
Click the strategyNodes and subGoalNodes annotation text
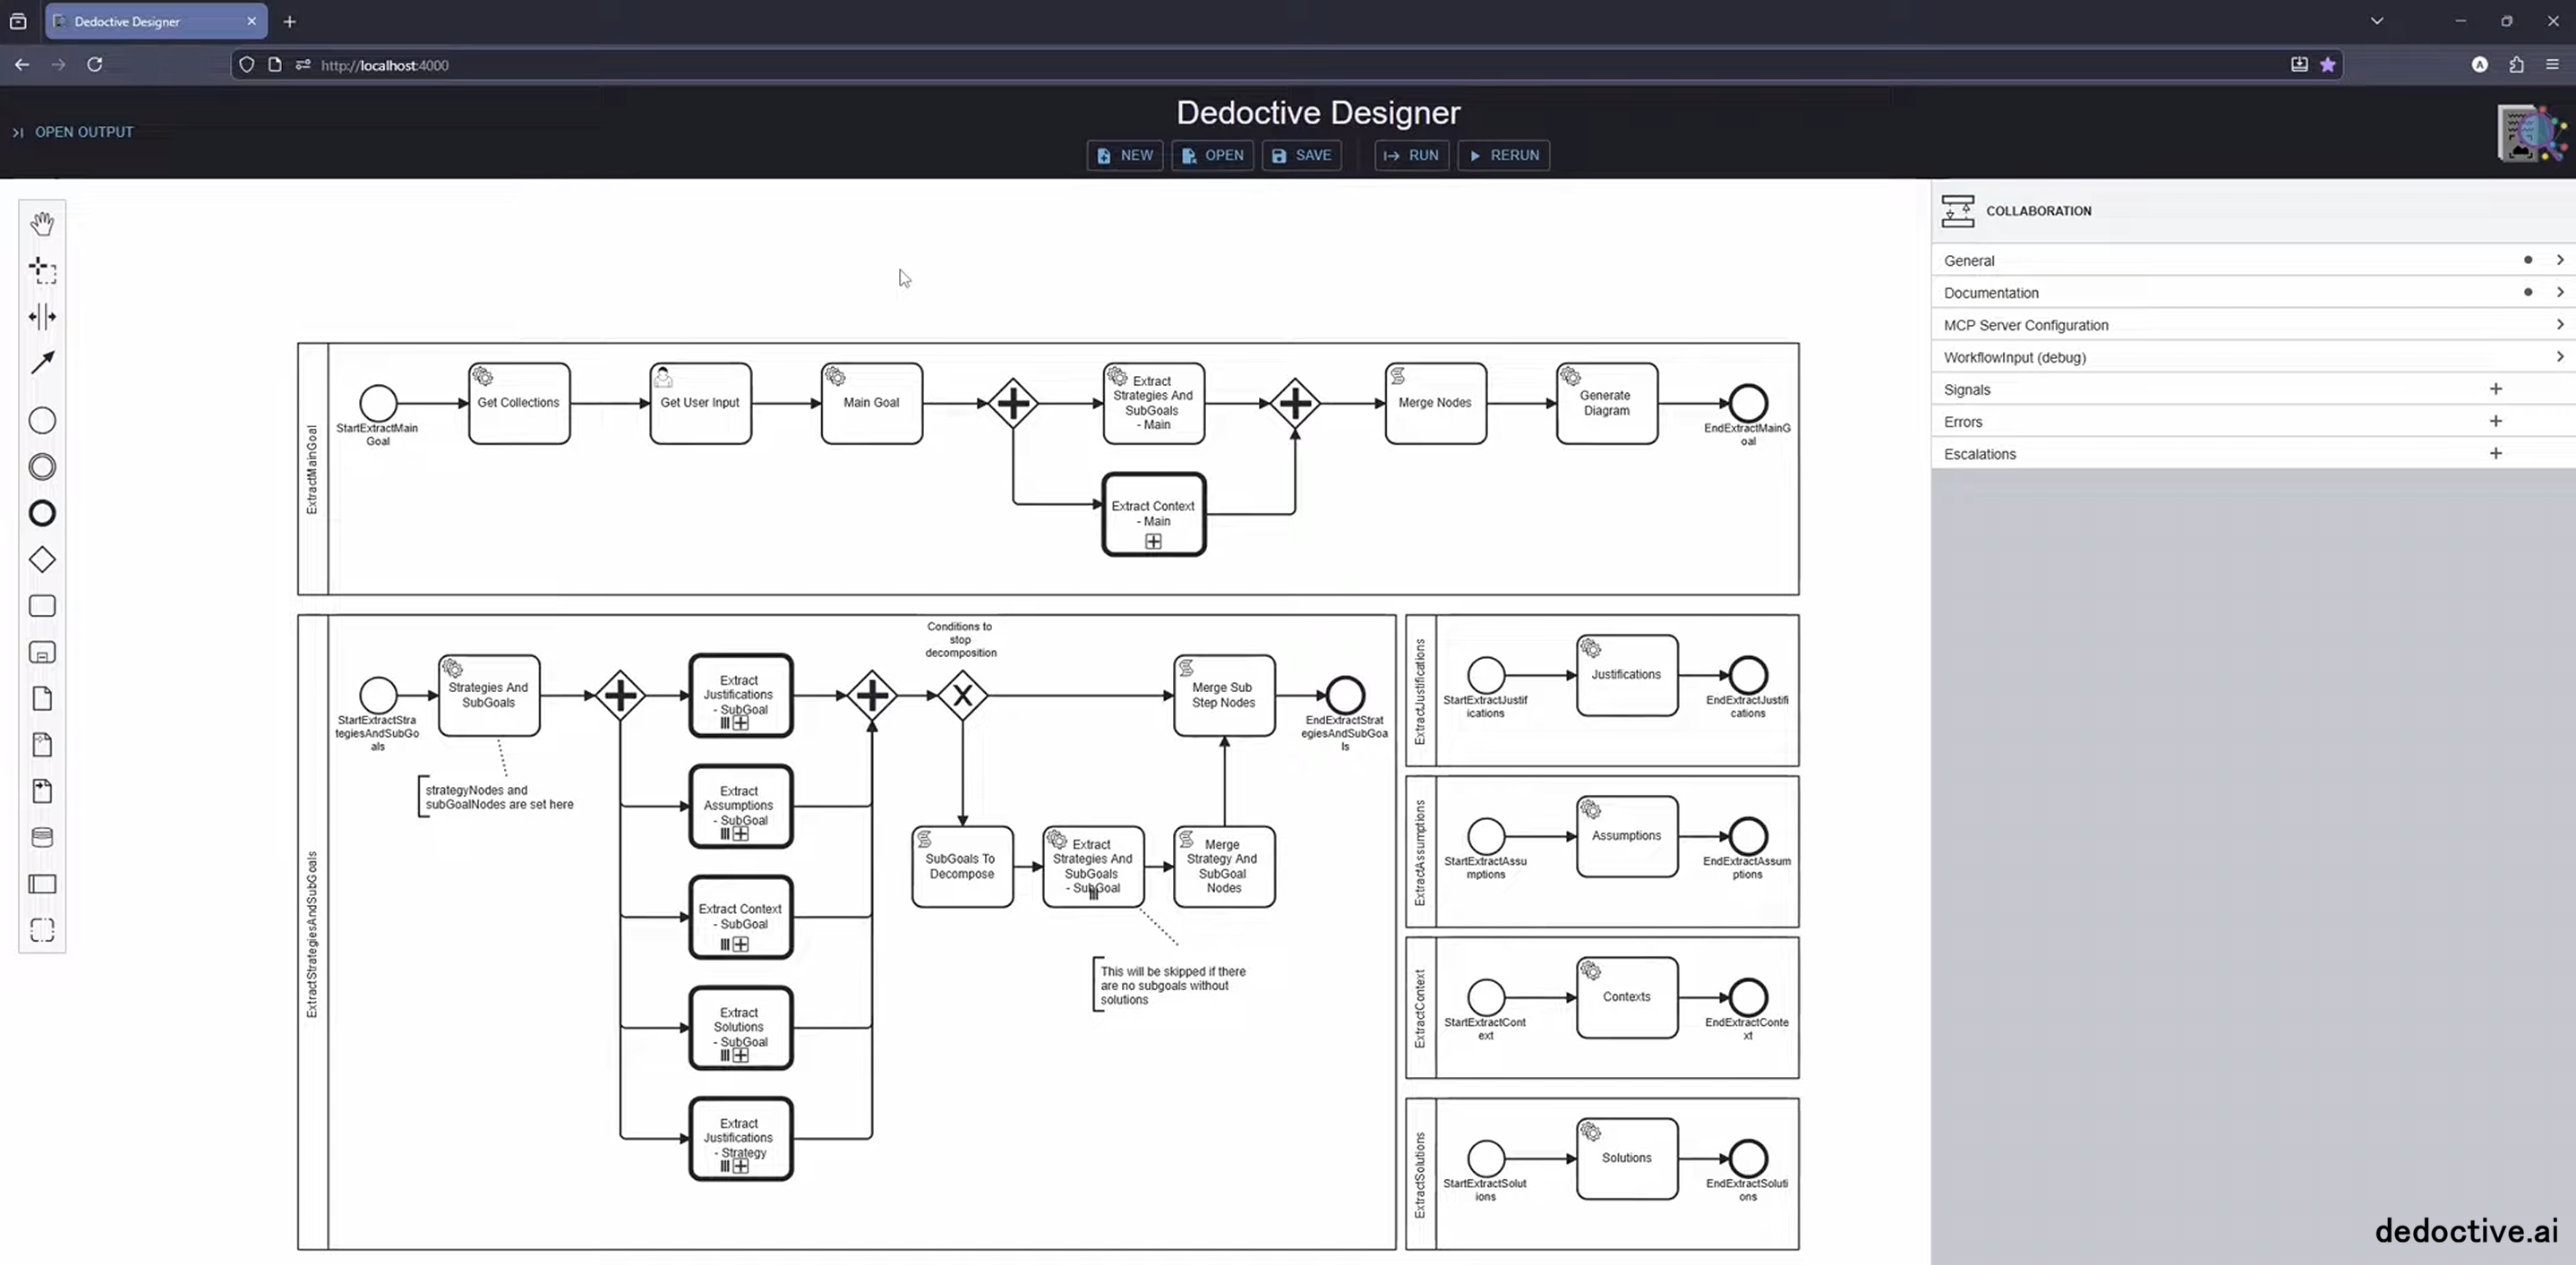tap(499, 797)
